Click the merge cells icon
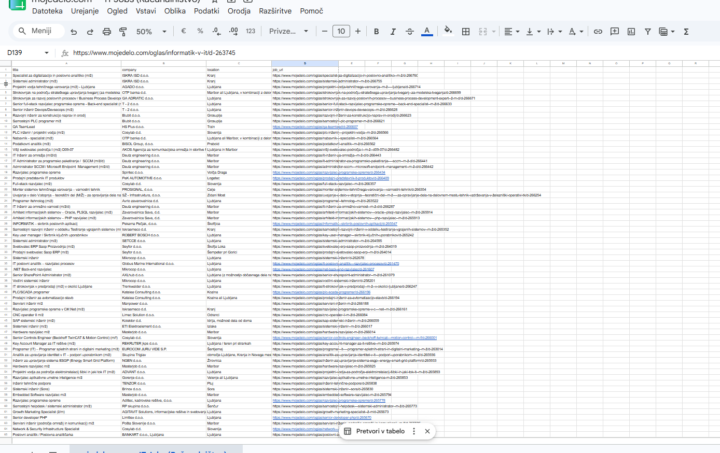This screenshot has height=453, width=720. coord(483,32)
